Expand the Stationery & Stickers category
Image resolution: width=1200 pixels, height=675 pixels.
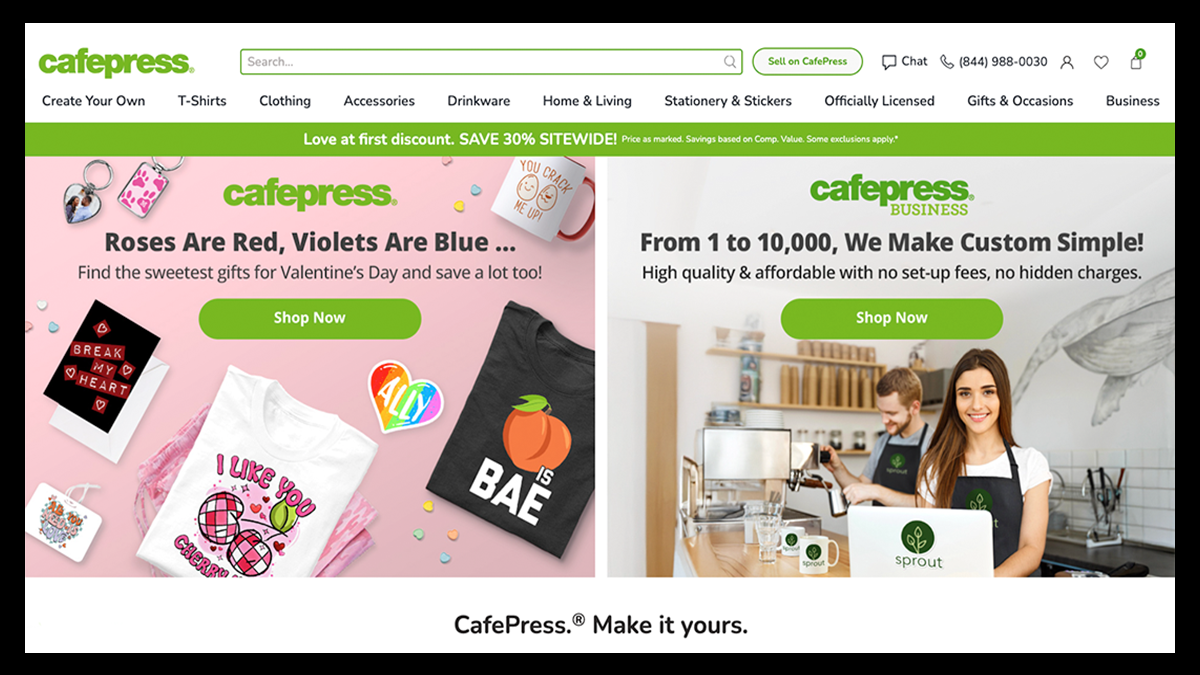pos(728,101)
